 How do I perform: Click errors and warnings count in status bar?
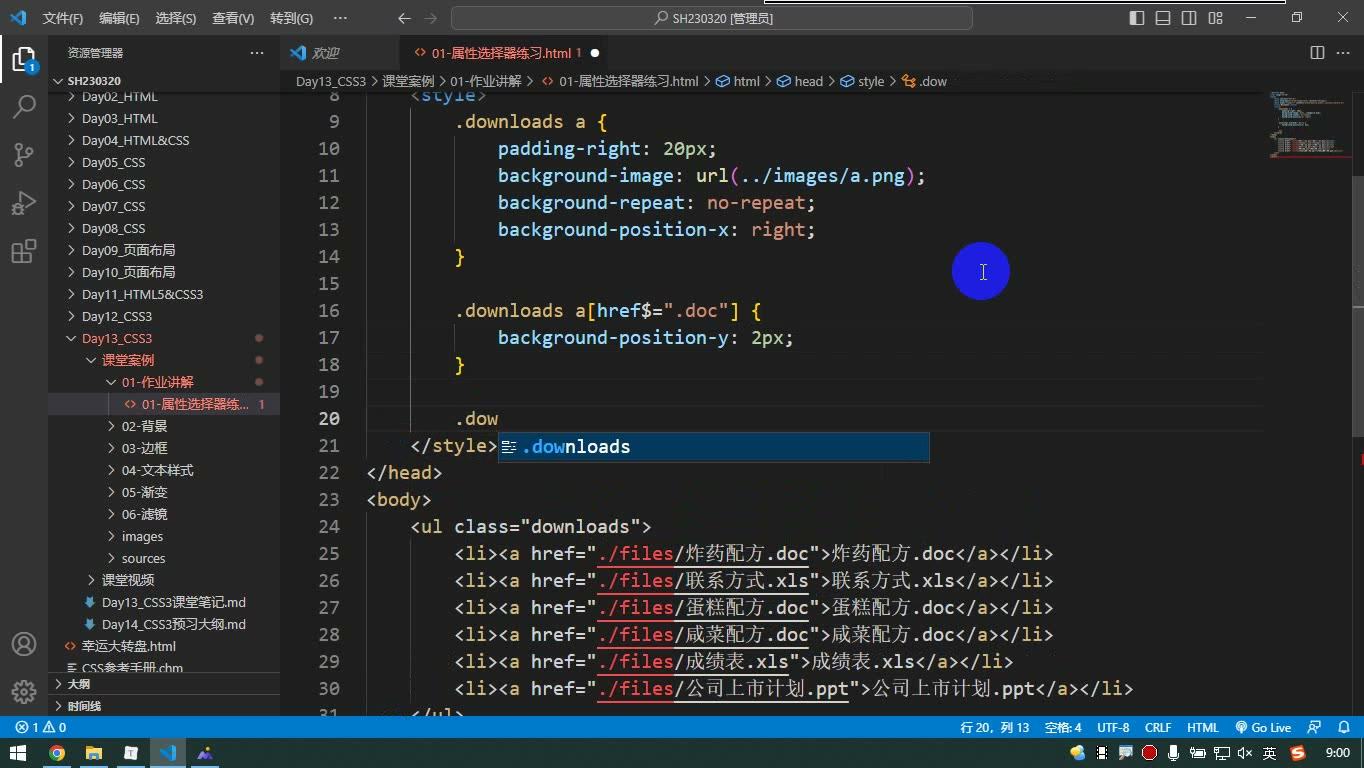41,728
